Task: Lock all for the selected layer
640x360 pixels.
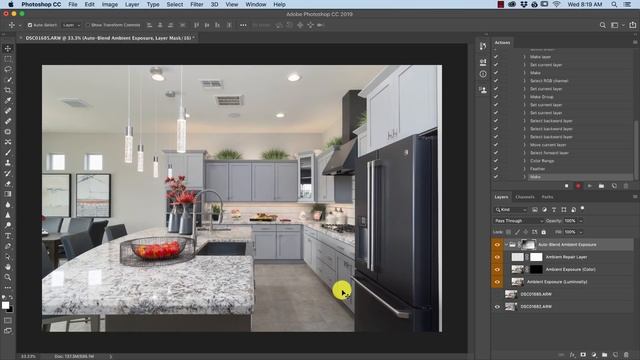Action: coord(544,232)
